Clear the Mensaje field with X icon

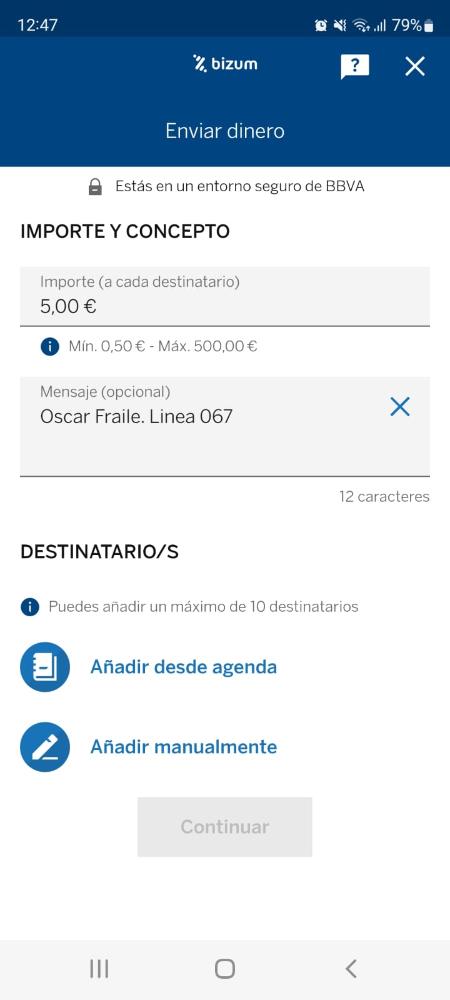[400, 407]
